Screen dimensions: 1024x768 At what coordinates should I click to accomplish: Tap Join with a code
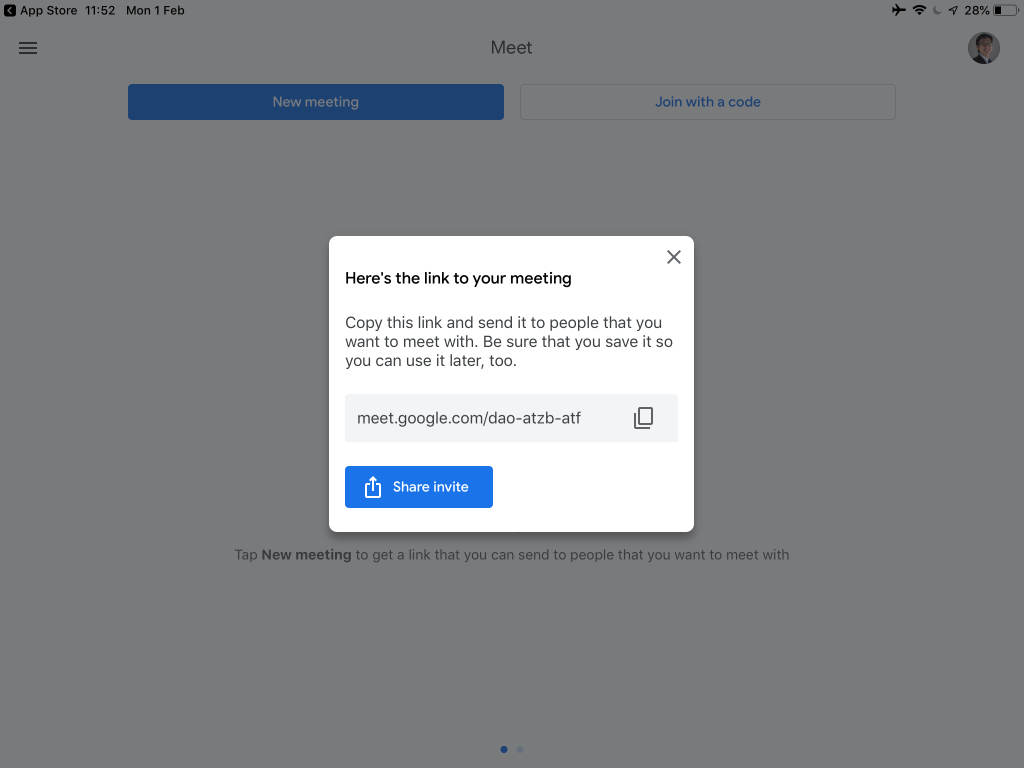pyautogui.click(x=707, y=101)
